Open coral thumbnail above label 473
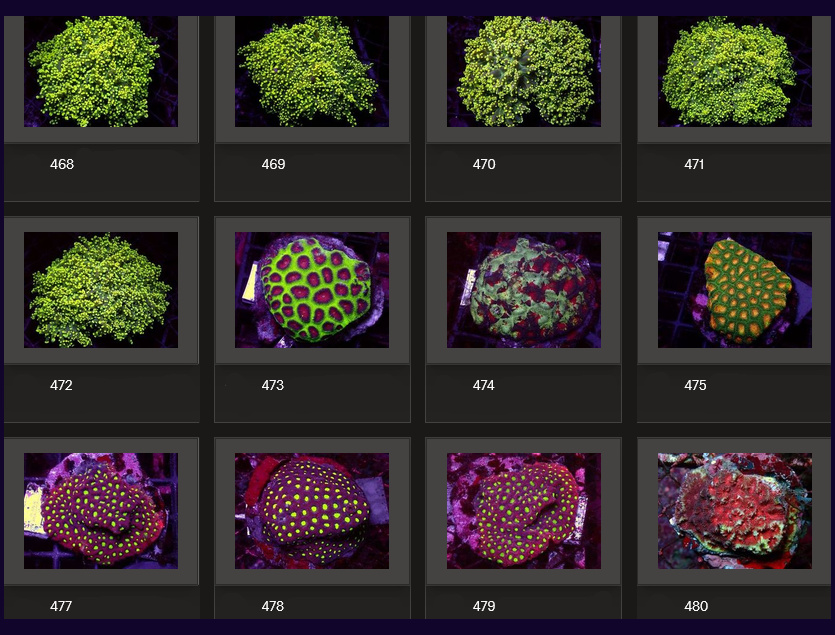 312,290
